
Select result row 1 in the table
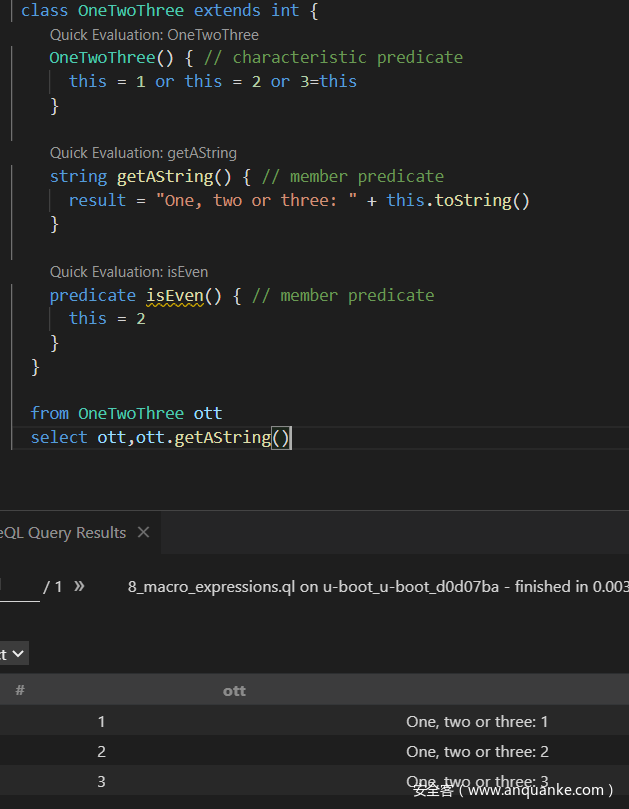101,721
